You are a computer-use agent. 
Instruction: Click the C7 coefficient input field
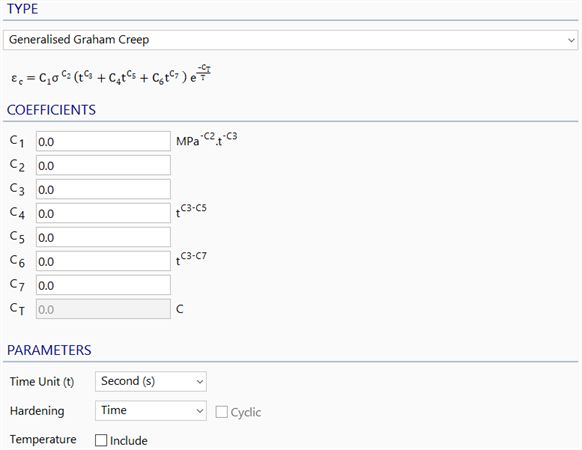pos(103,285)
